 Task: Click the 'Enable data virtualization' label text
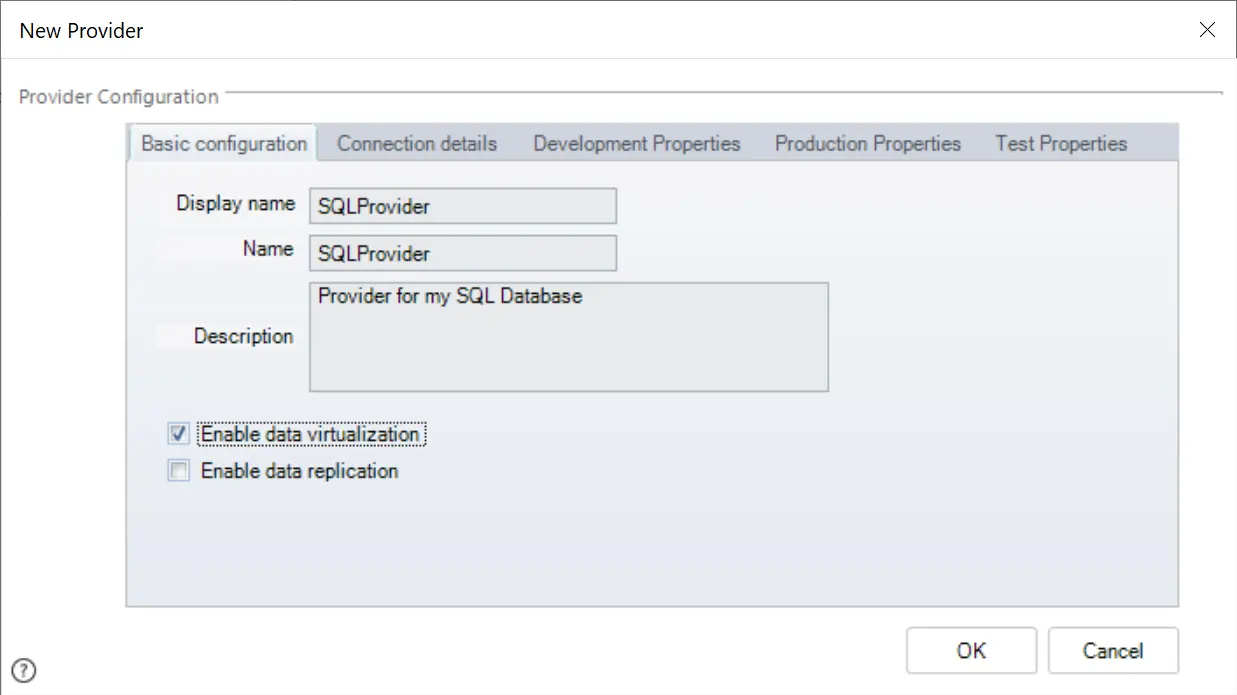(311, 434)
